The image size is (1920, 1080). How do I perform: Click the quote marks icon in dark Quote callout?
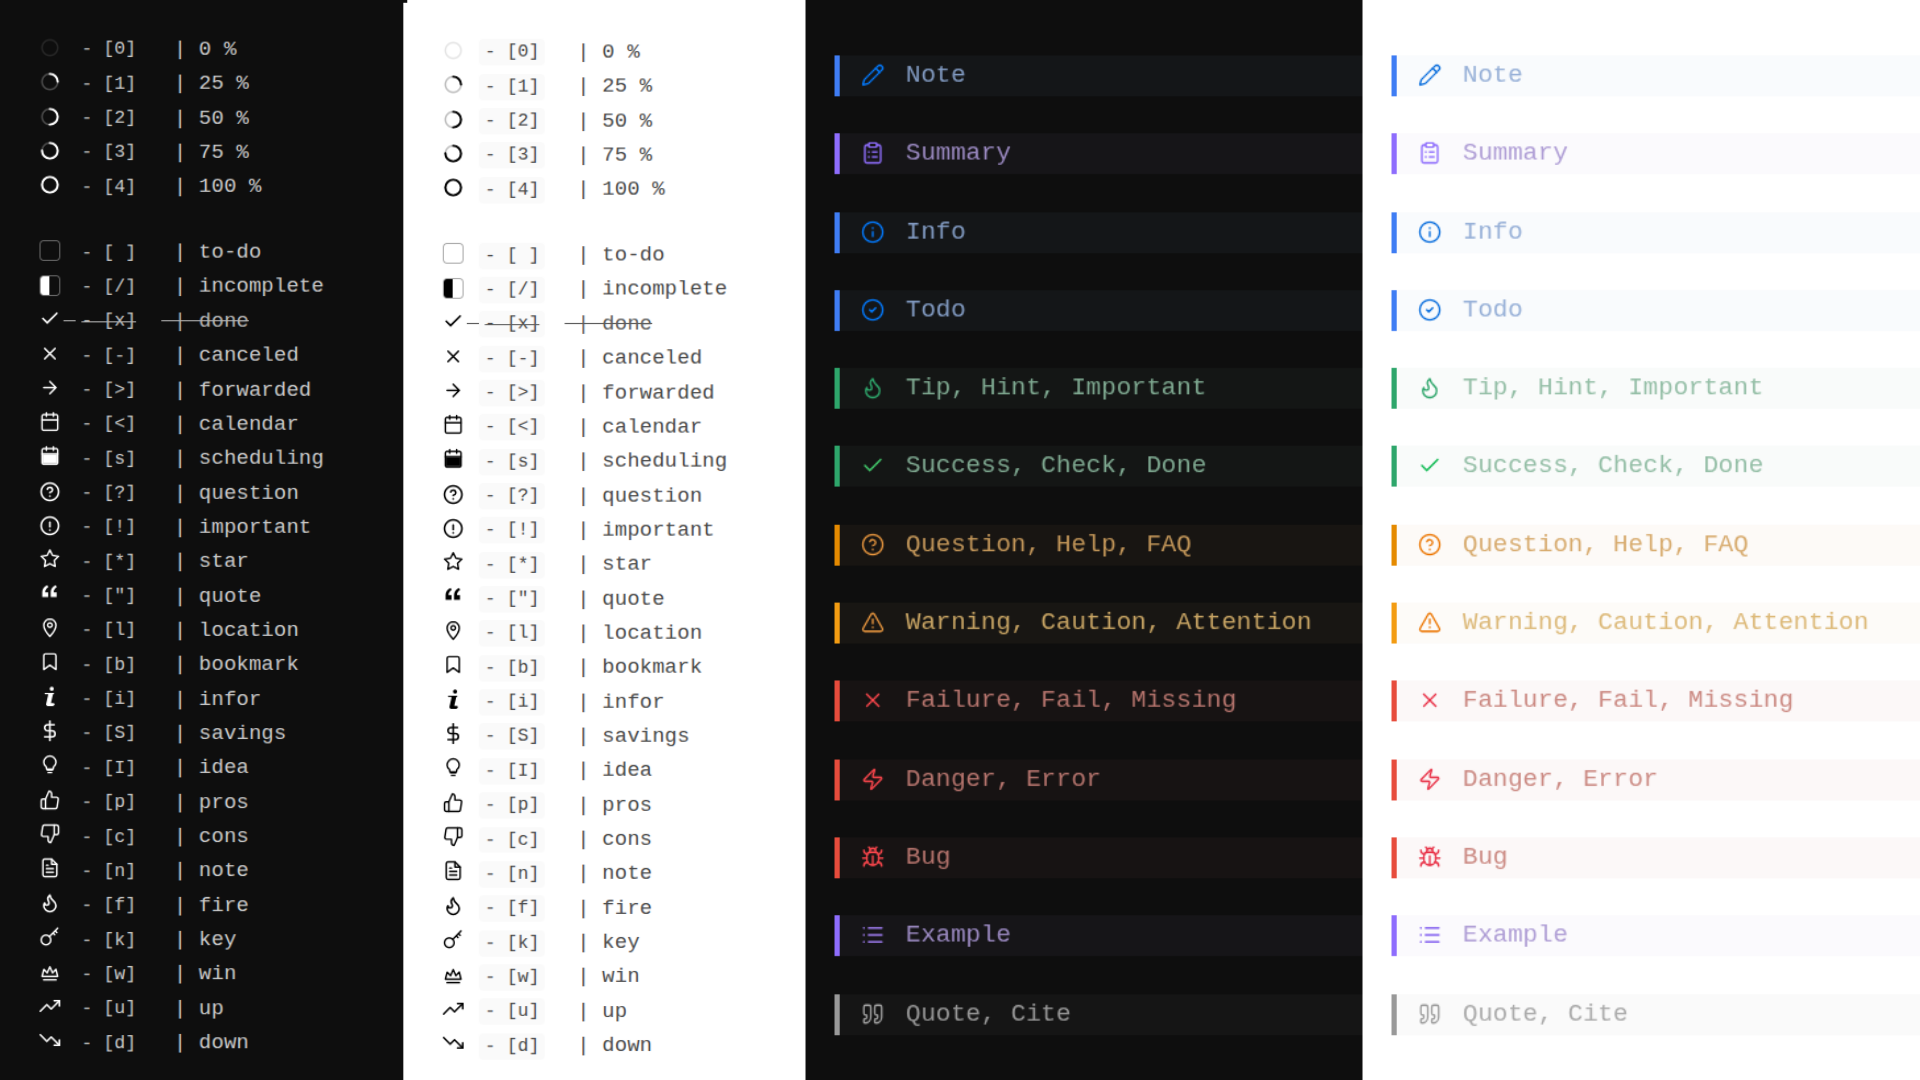[873, 1014]
